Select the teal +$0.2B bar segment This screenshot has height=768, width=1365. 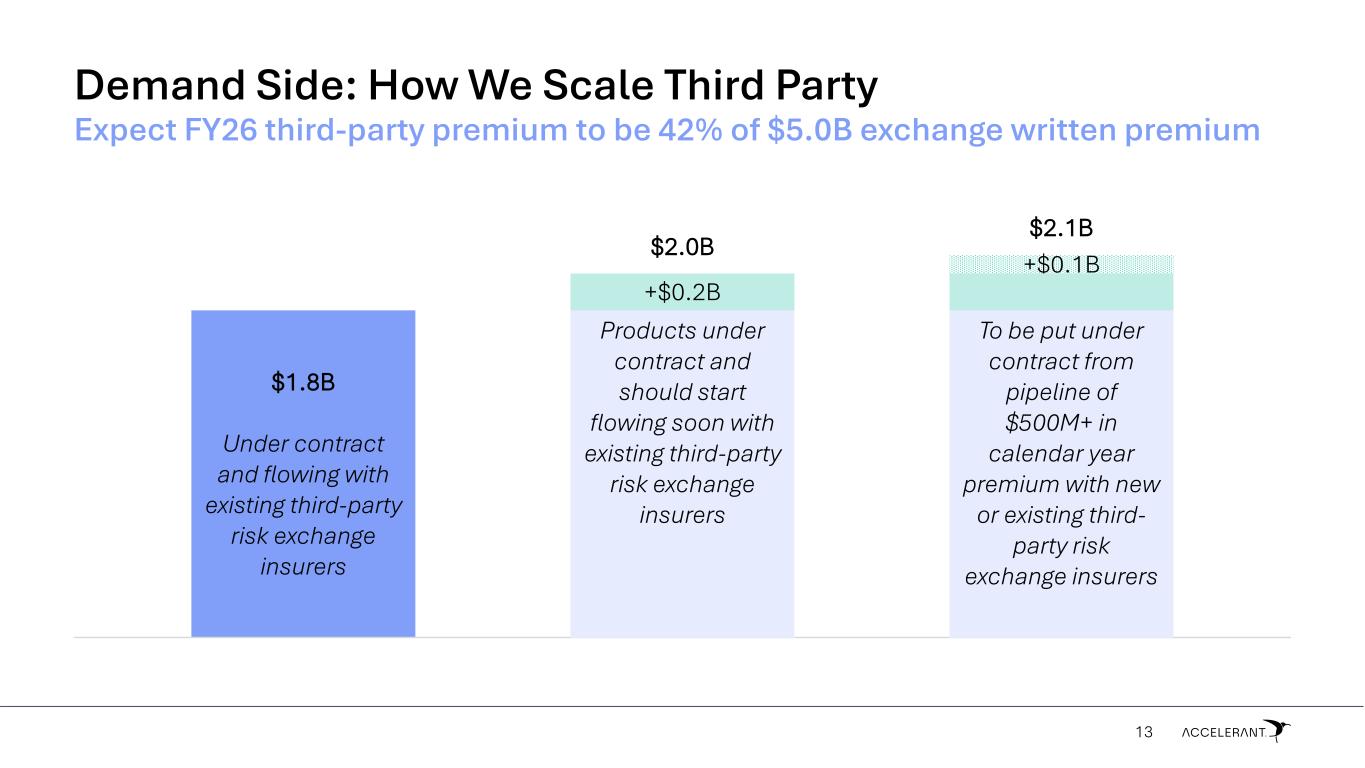coord(682,292)
